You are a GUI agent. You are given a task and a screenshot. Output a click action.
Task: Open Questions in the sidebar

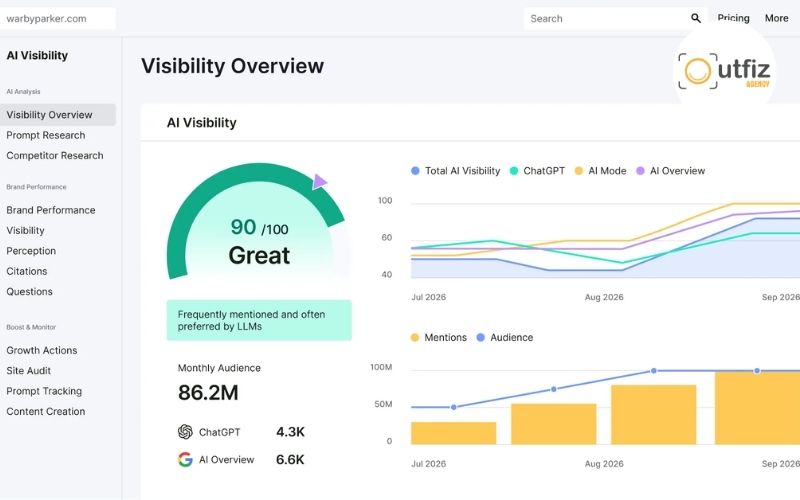[30, 292]
